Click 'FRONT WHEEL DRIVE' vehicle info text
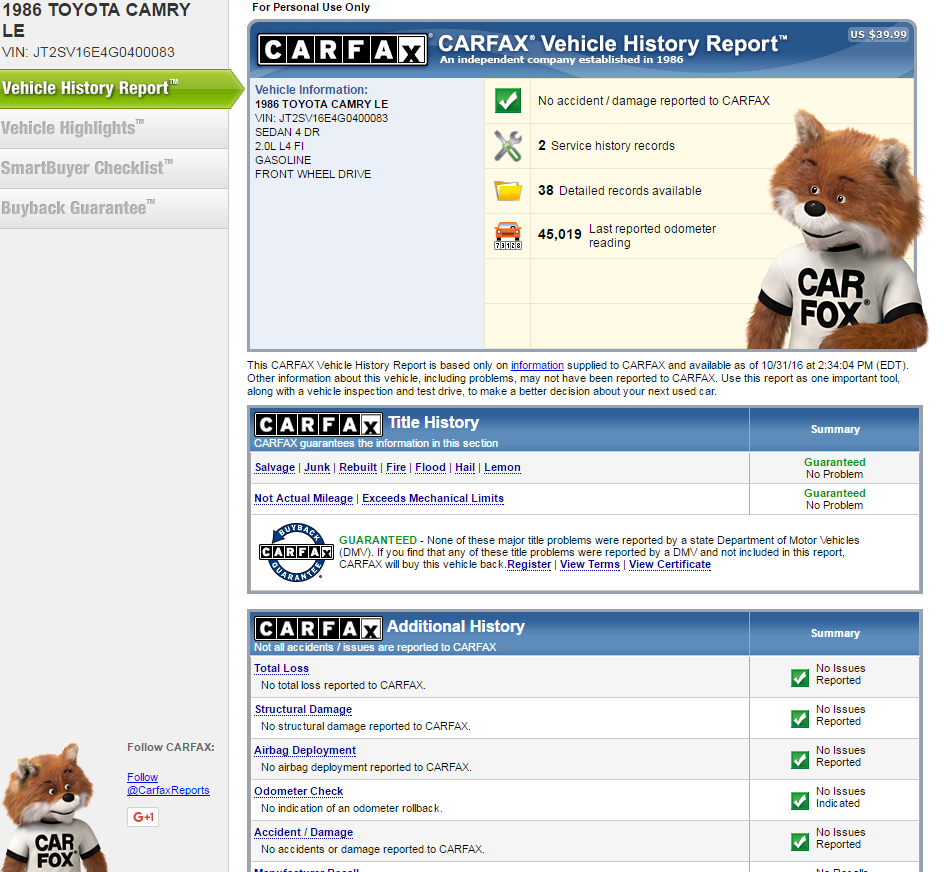Screen dimensions: 944x872 point(313,174)
